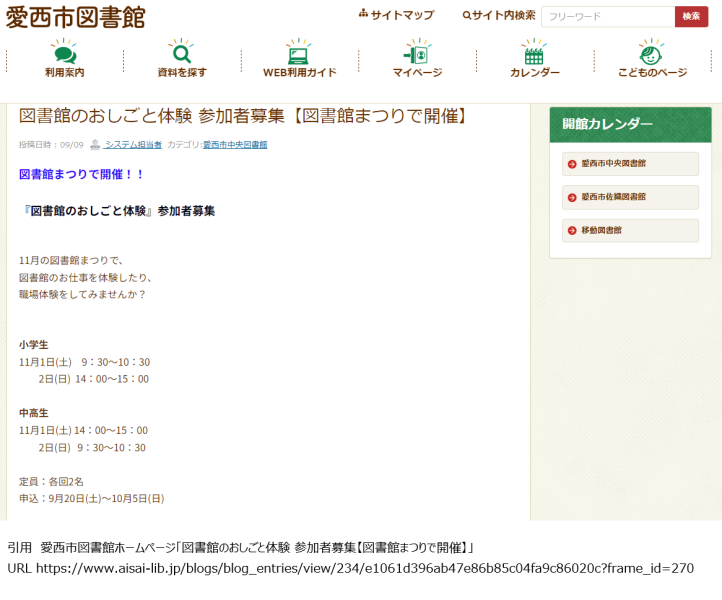Image resolution: width=722 pixels, height=600 pixels.
Task: Click the サイトマップ hierarchy icon
Action: 363,14
